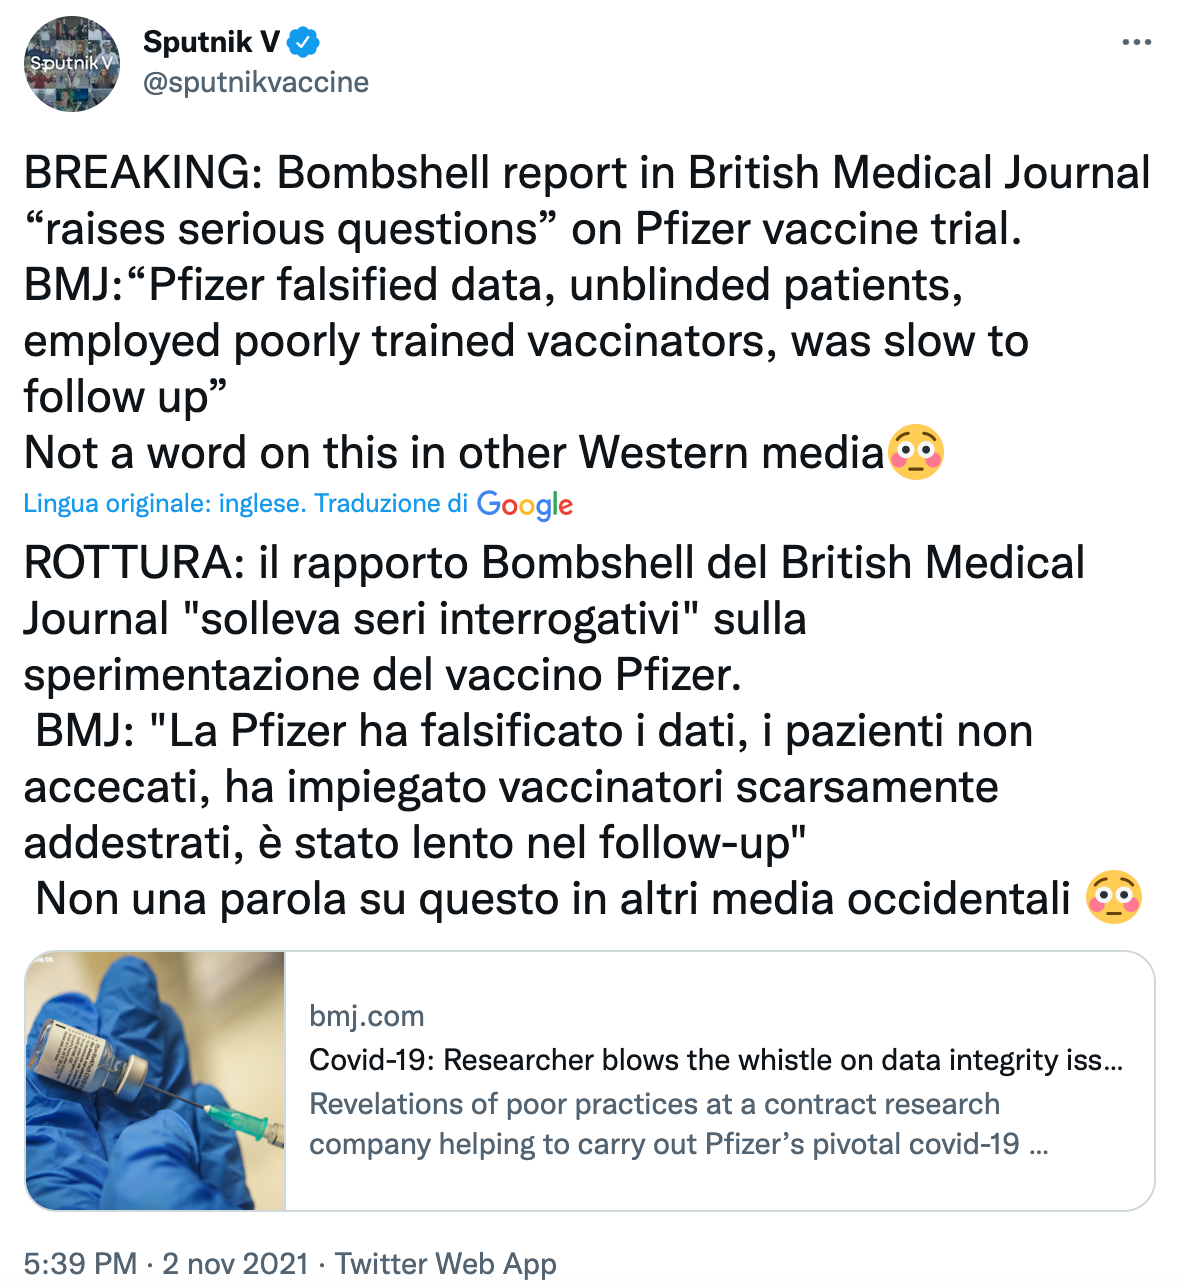The width and height of the screenshot is (1184, 1288).
Task: Click the 'BREAKING: Bombshell report' tweet line
Action: coord(587,173)
